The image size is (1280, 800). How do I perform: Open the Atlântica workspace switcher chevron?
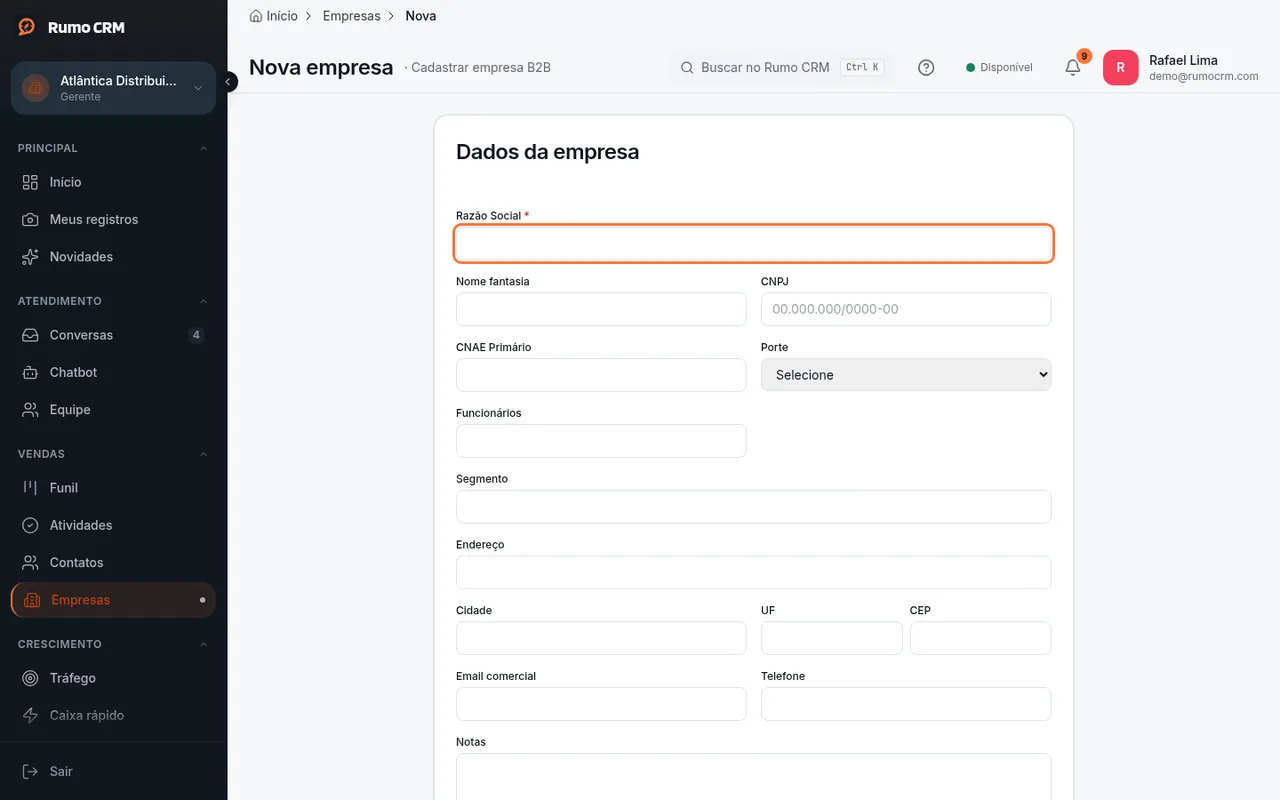pos(198,88)
